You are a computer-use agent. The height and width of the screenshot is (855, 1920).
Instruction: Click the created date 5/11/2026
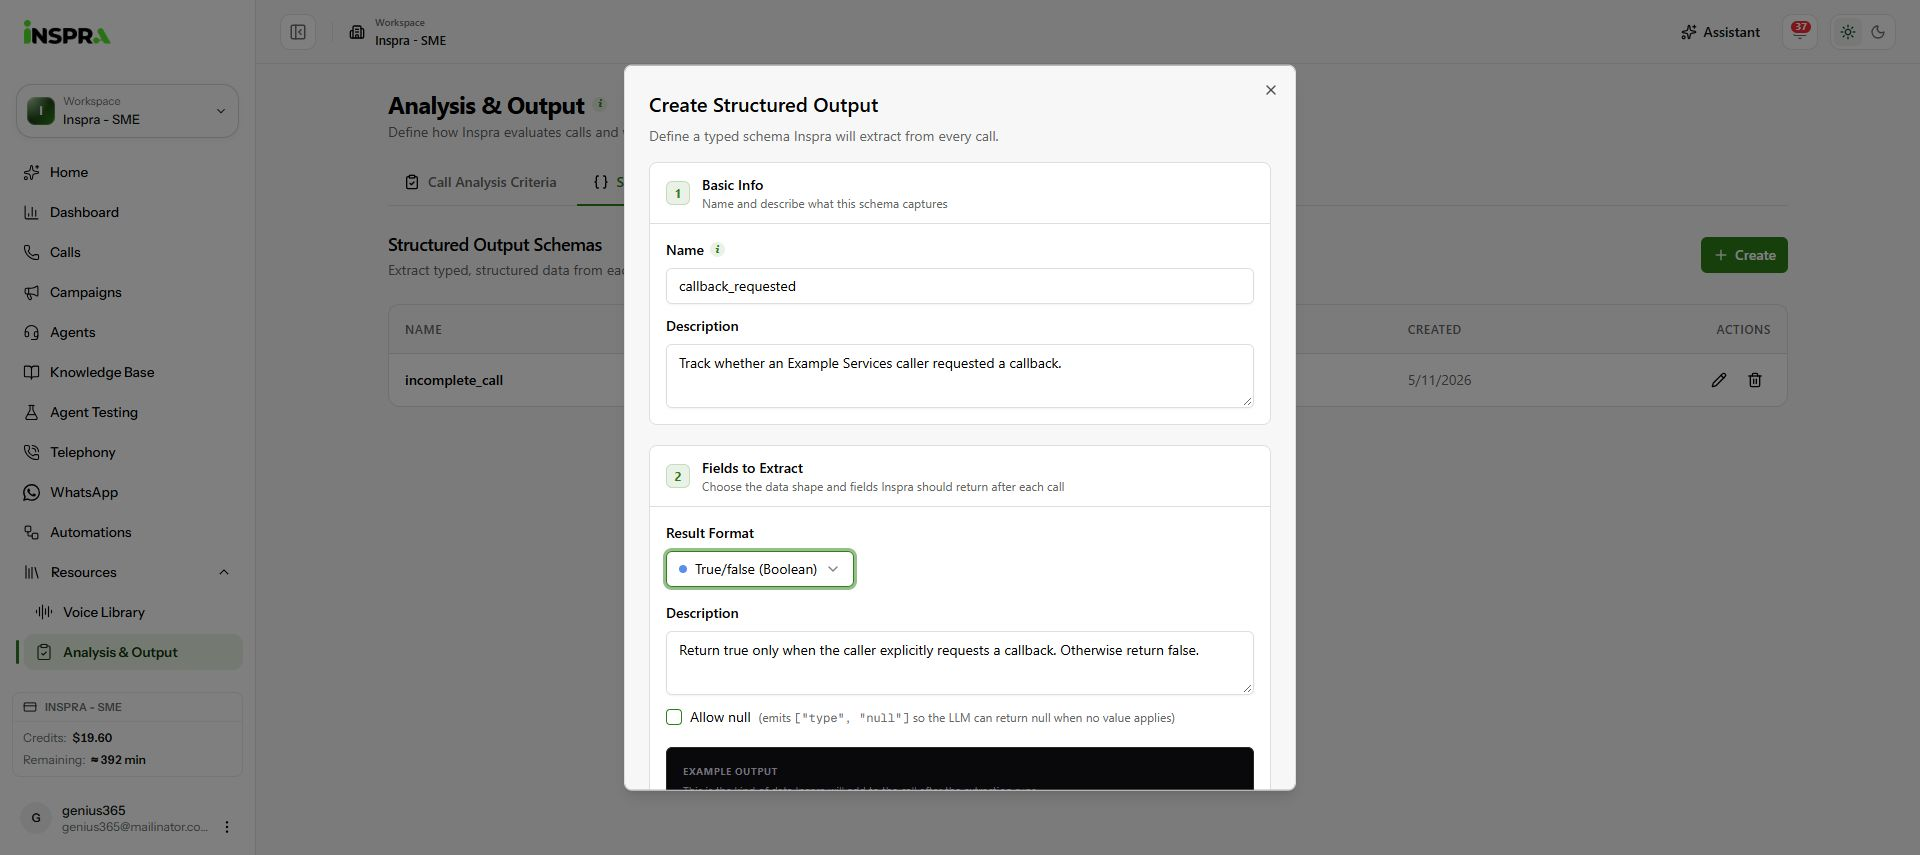coord(1439,380)
